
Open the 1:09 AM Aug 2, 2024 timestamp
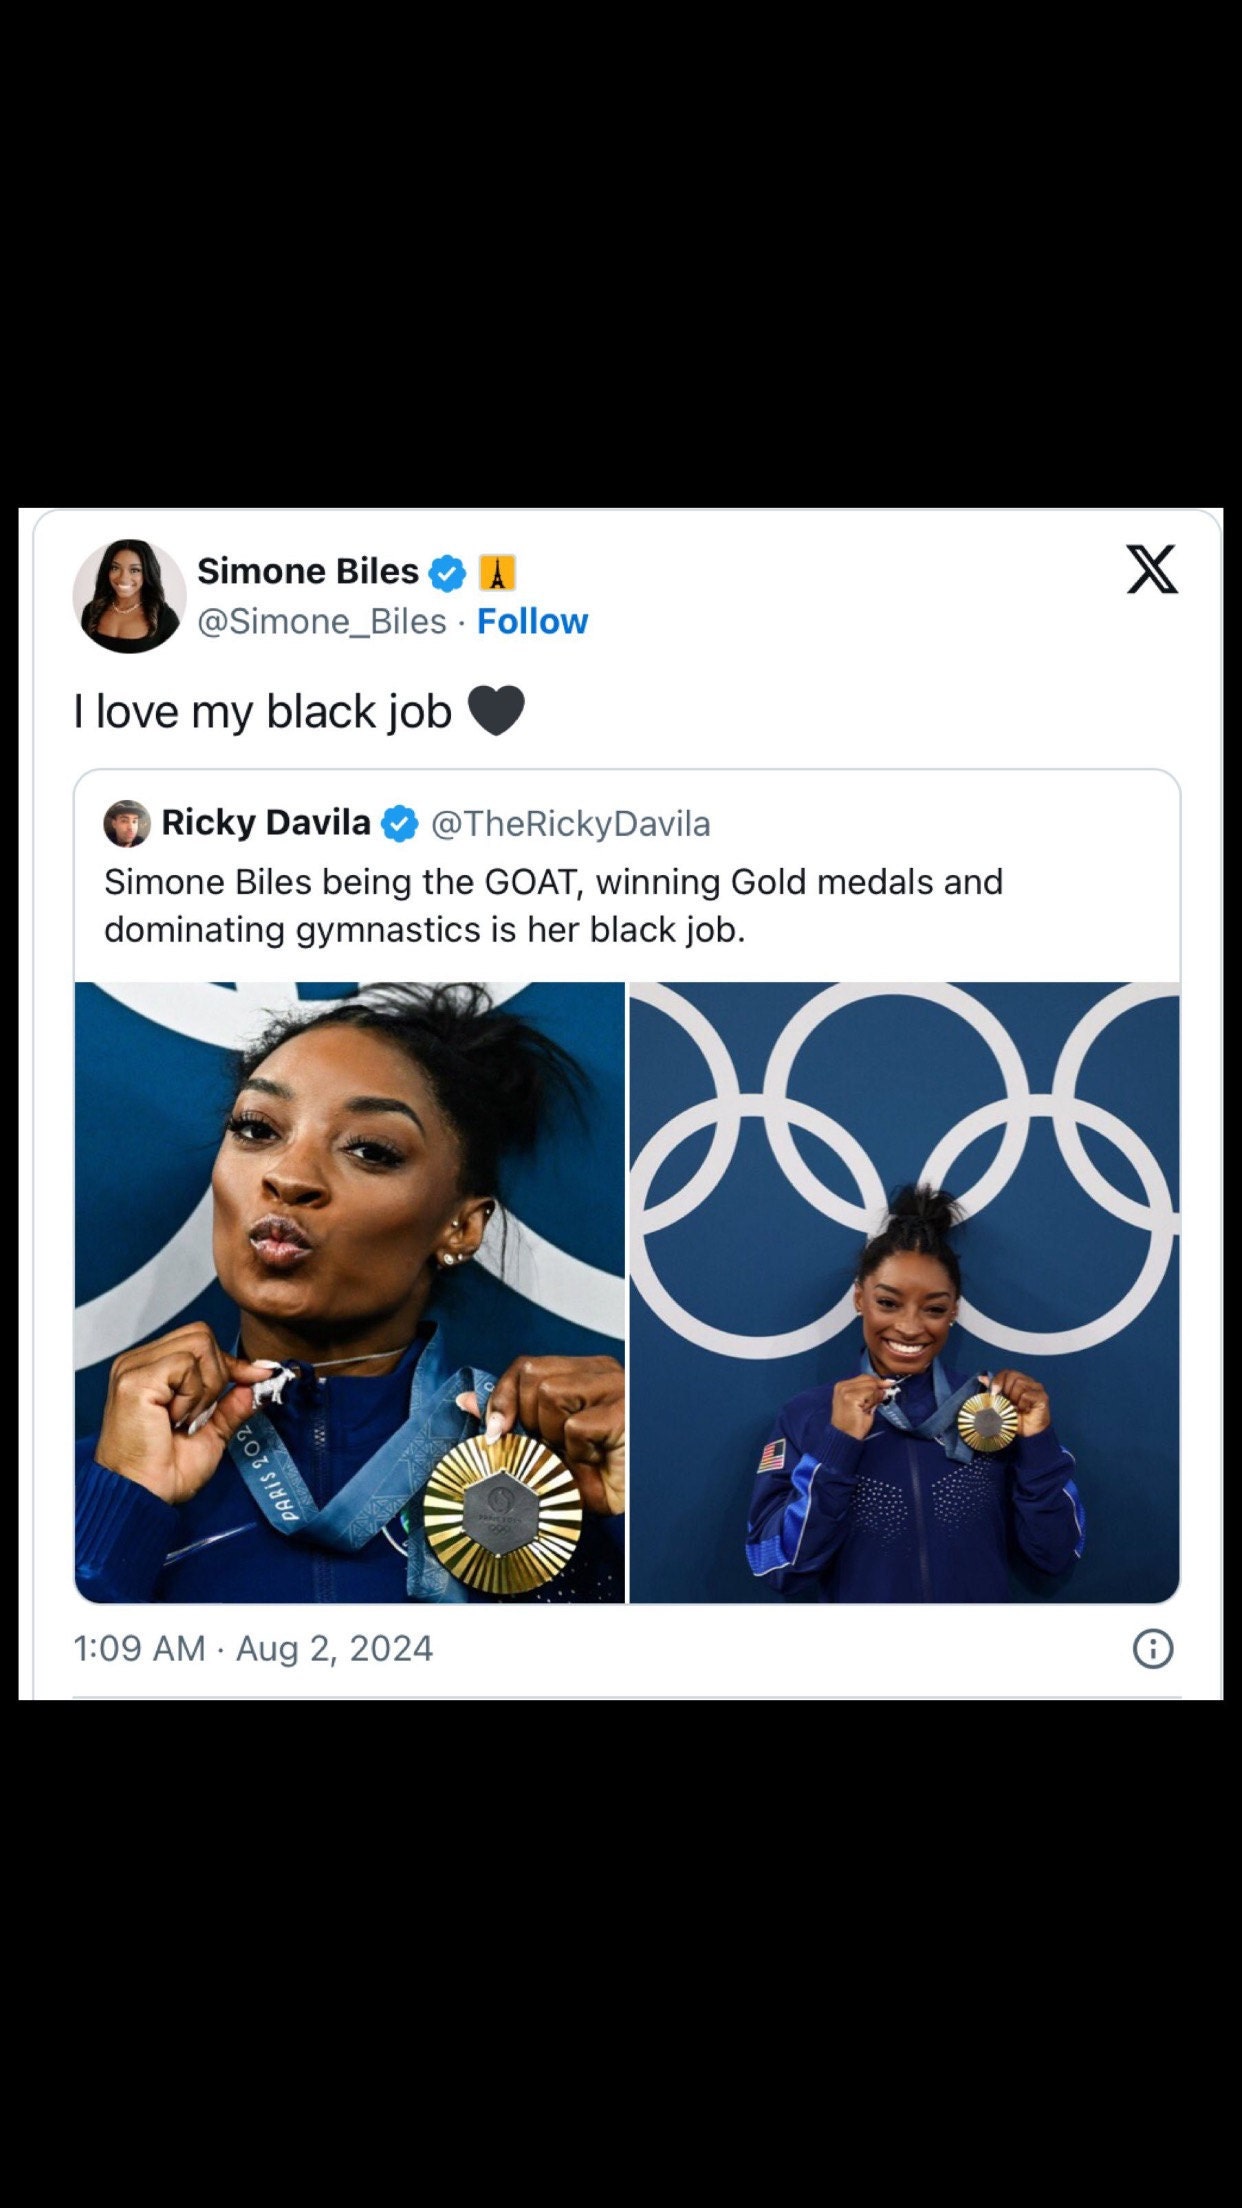(x=253, y=1648)
